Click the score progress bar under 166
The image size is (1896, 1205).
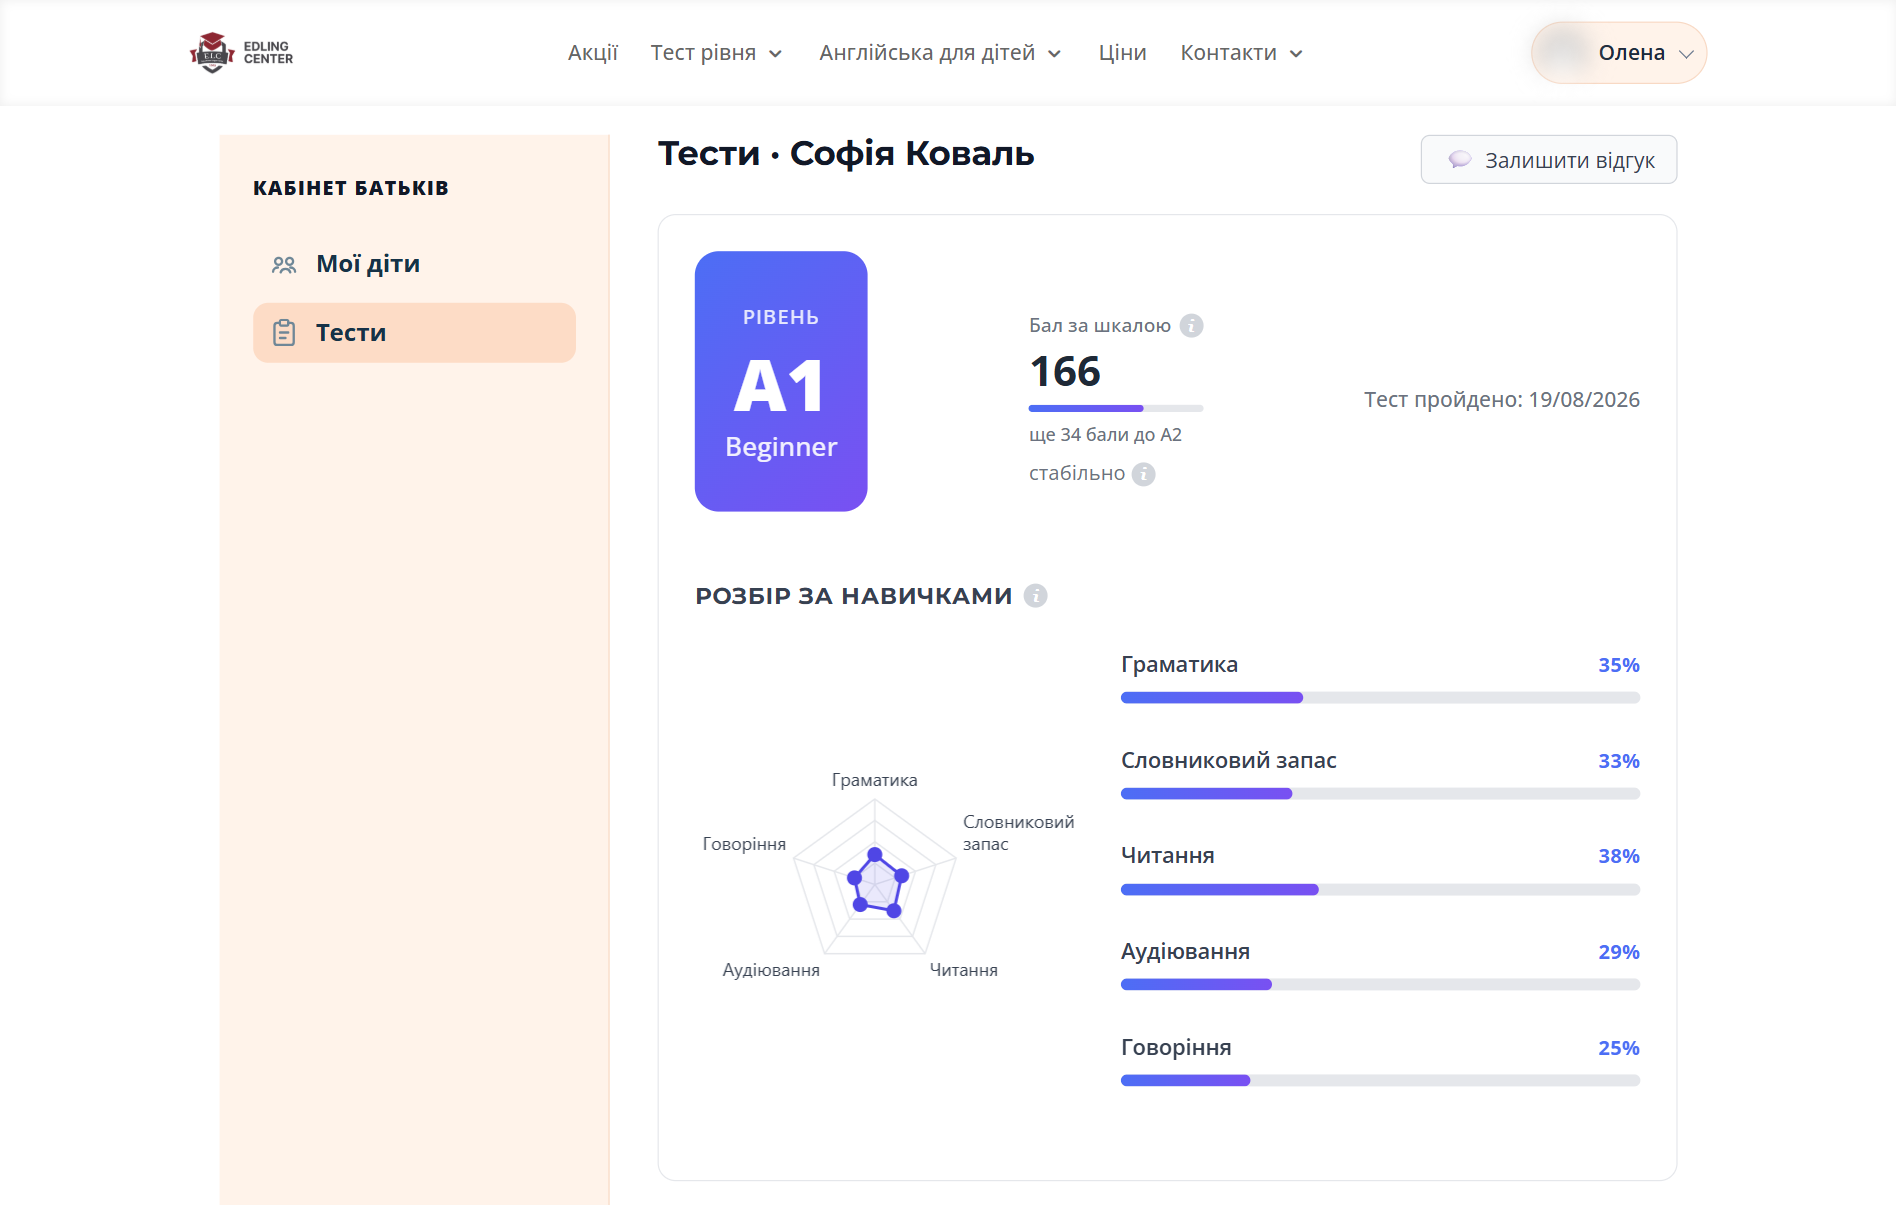click(x=1116, y=408)
